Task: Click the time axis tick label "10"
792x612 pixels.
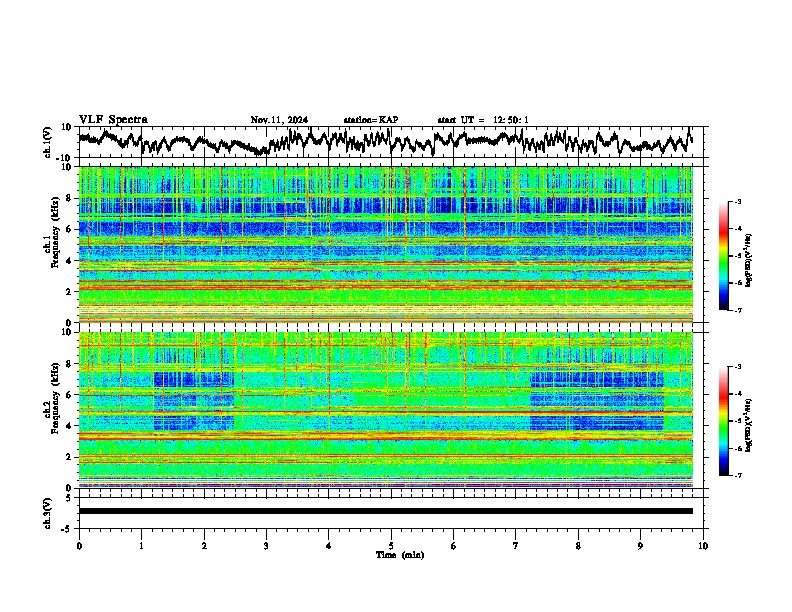Action: 703,546
